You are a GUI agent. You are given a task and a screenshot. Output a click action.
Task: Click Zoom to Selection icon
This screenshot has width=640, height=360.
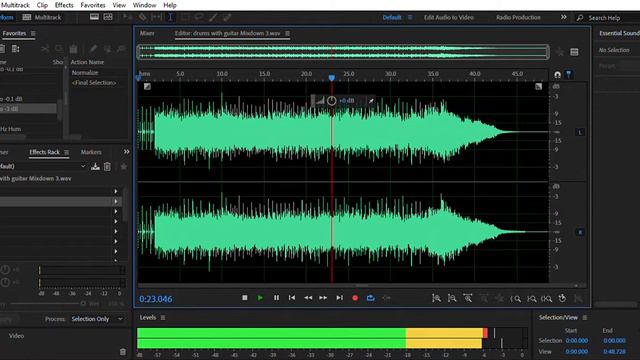(547, 299)
